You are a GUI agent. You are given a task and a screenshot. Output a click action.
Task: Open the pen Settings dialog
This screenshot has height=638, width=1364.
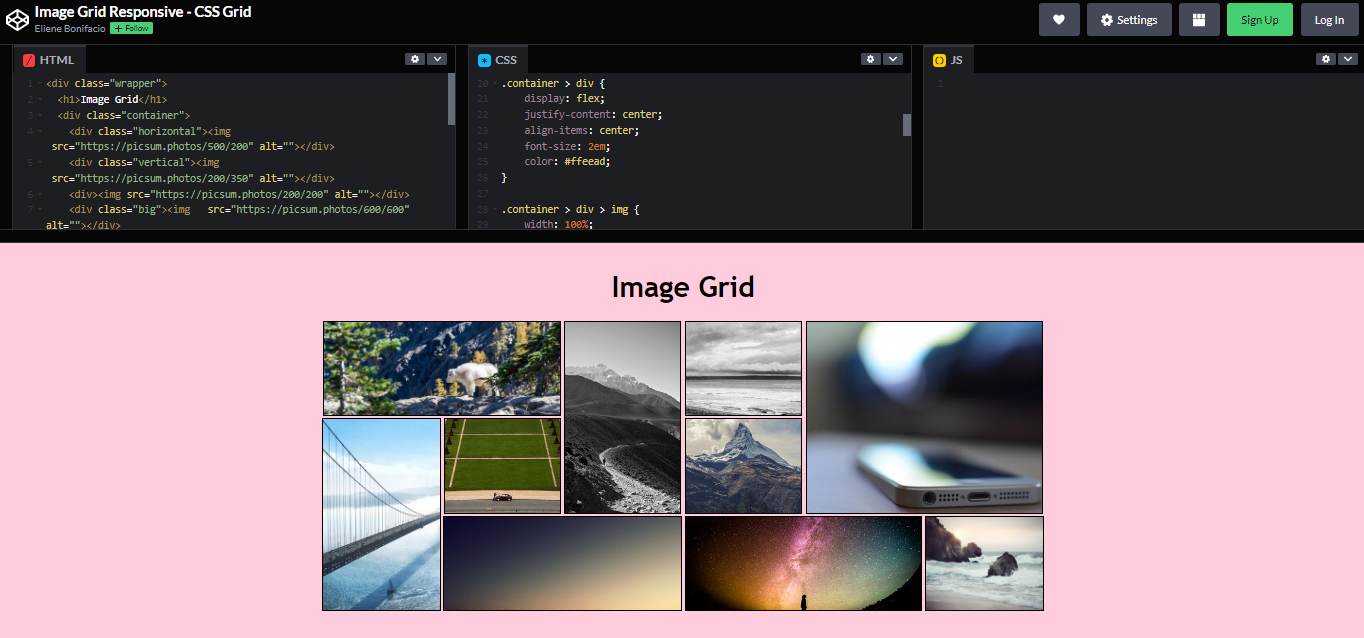[1129, 19]
